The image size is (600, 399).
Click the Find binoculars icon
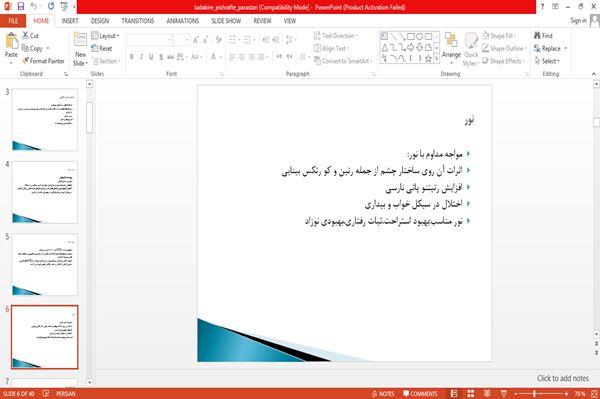point(537,36)
